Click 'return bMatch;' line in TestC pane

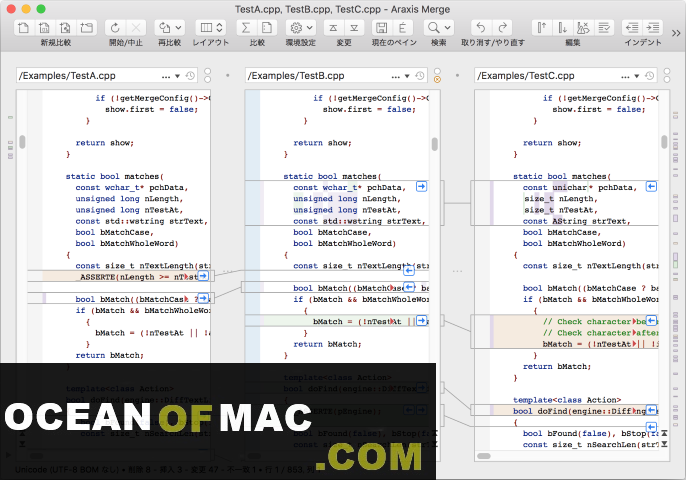tap(557, 367)
